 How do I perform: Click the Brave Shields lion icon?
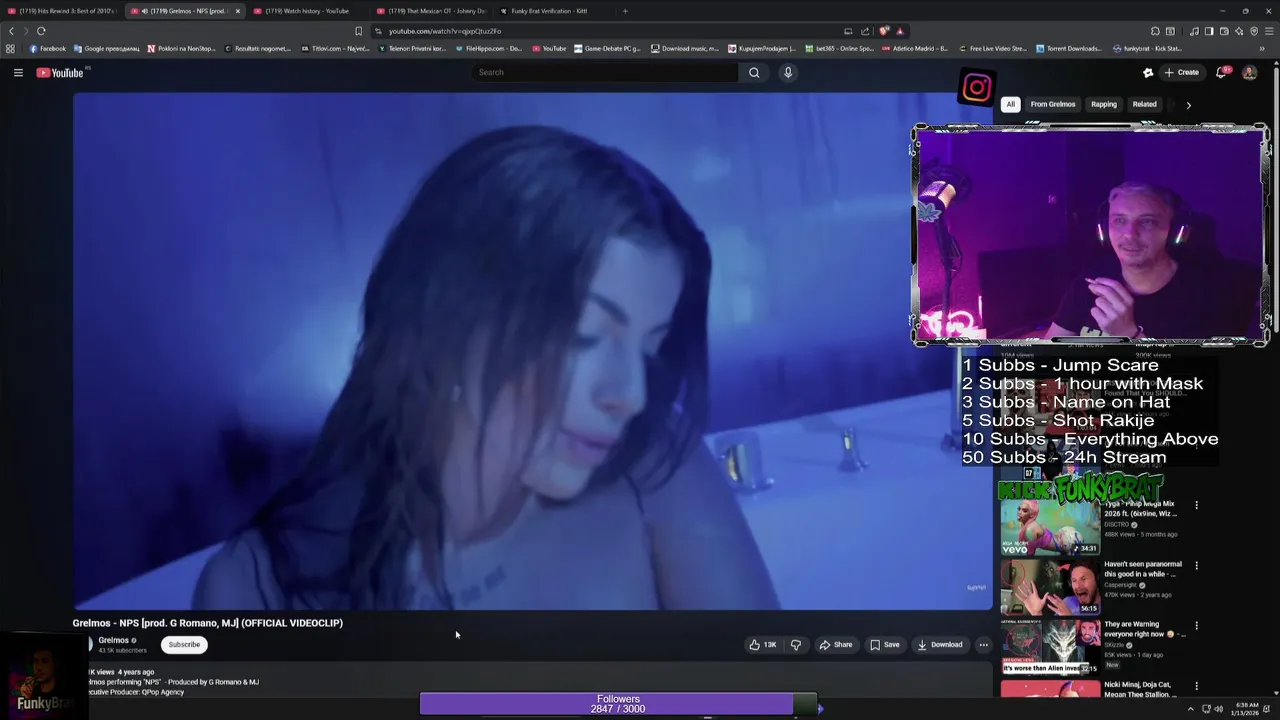pyautogui.click(x=884, y=31)
